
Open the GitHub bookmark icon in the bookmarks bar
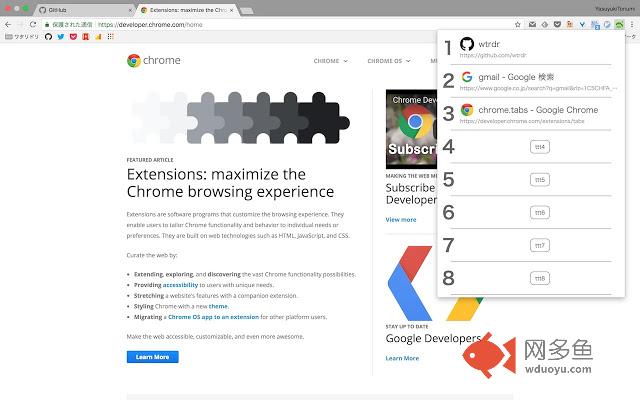[48, 37]
